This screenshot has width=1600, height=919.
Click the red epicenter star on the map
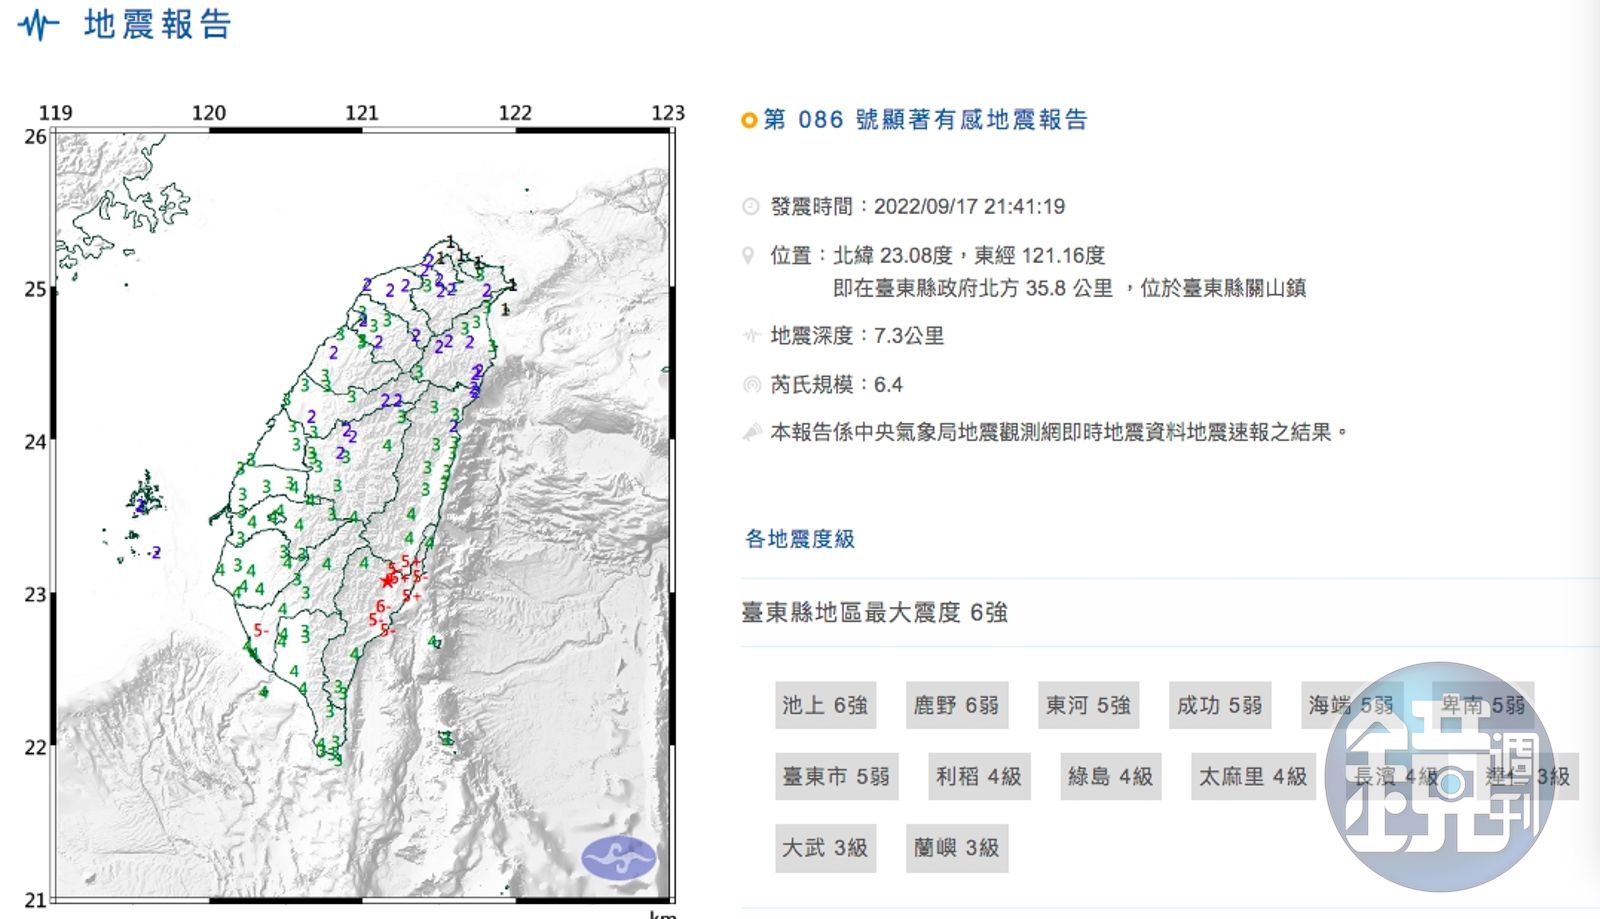(x=388, y=581)
